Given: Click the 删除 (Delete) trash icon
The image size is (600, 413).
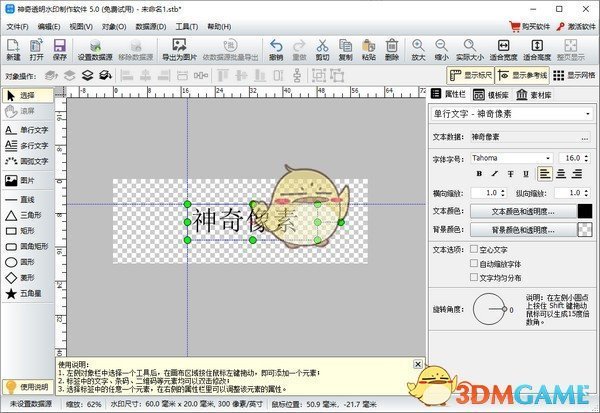Looking at the screenshot, I should point(392,50).
